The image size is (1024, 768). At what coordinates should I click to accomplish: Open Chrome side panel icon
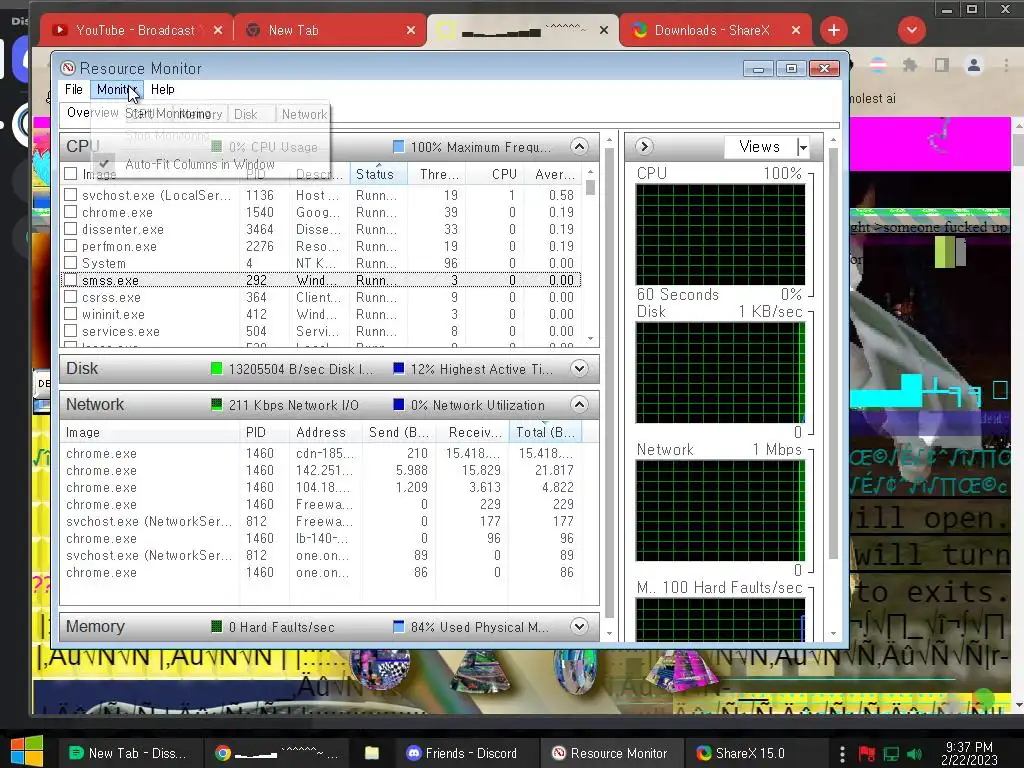tap(942, 65)
